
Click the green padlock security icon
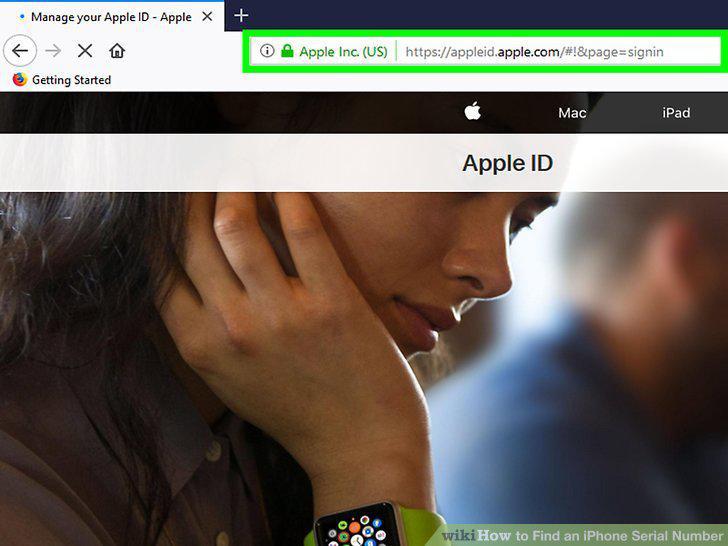(x=287, y=51)
